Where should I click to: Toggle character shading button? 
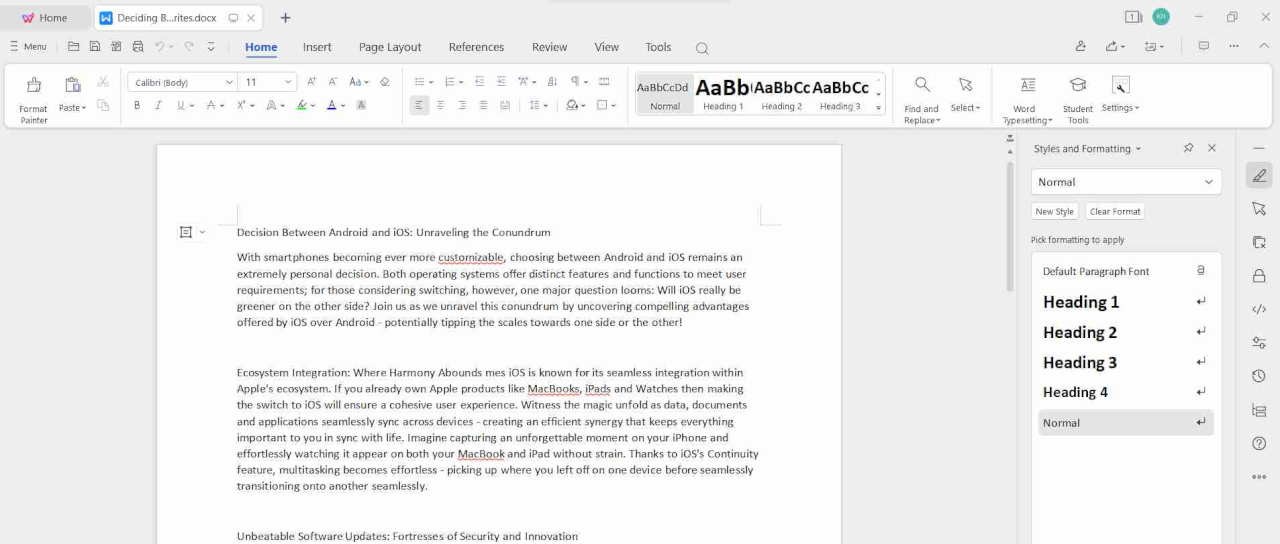tap(361, 105)
